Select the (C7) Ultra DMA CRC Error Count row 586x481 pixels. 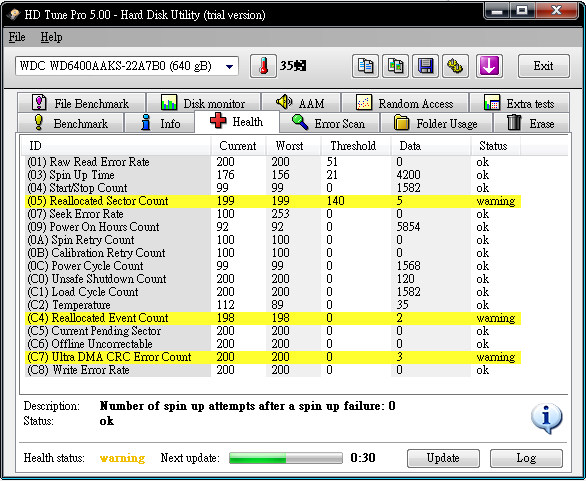273,357
